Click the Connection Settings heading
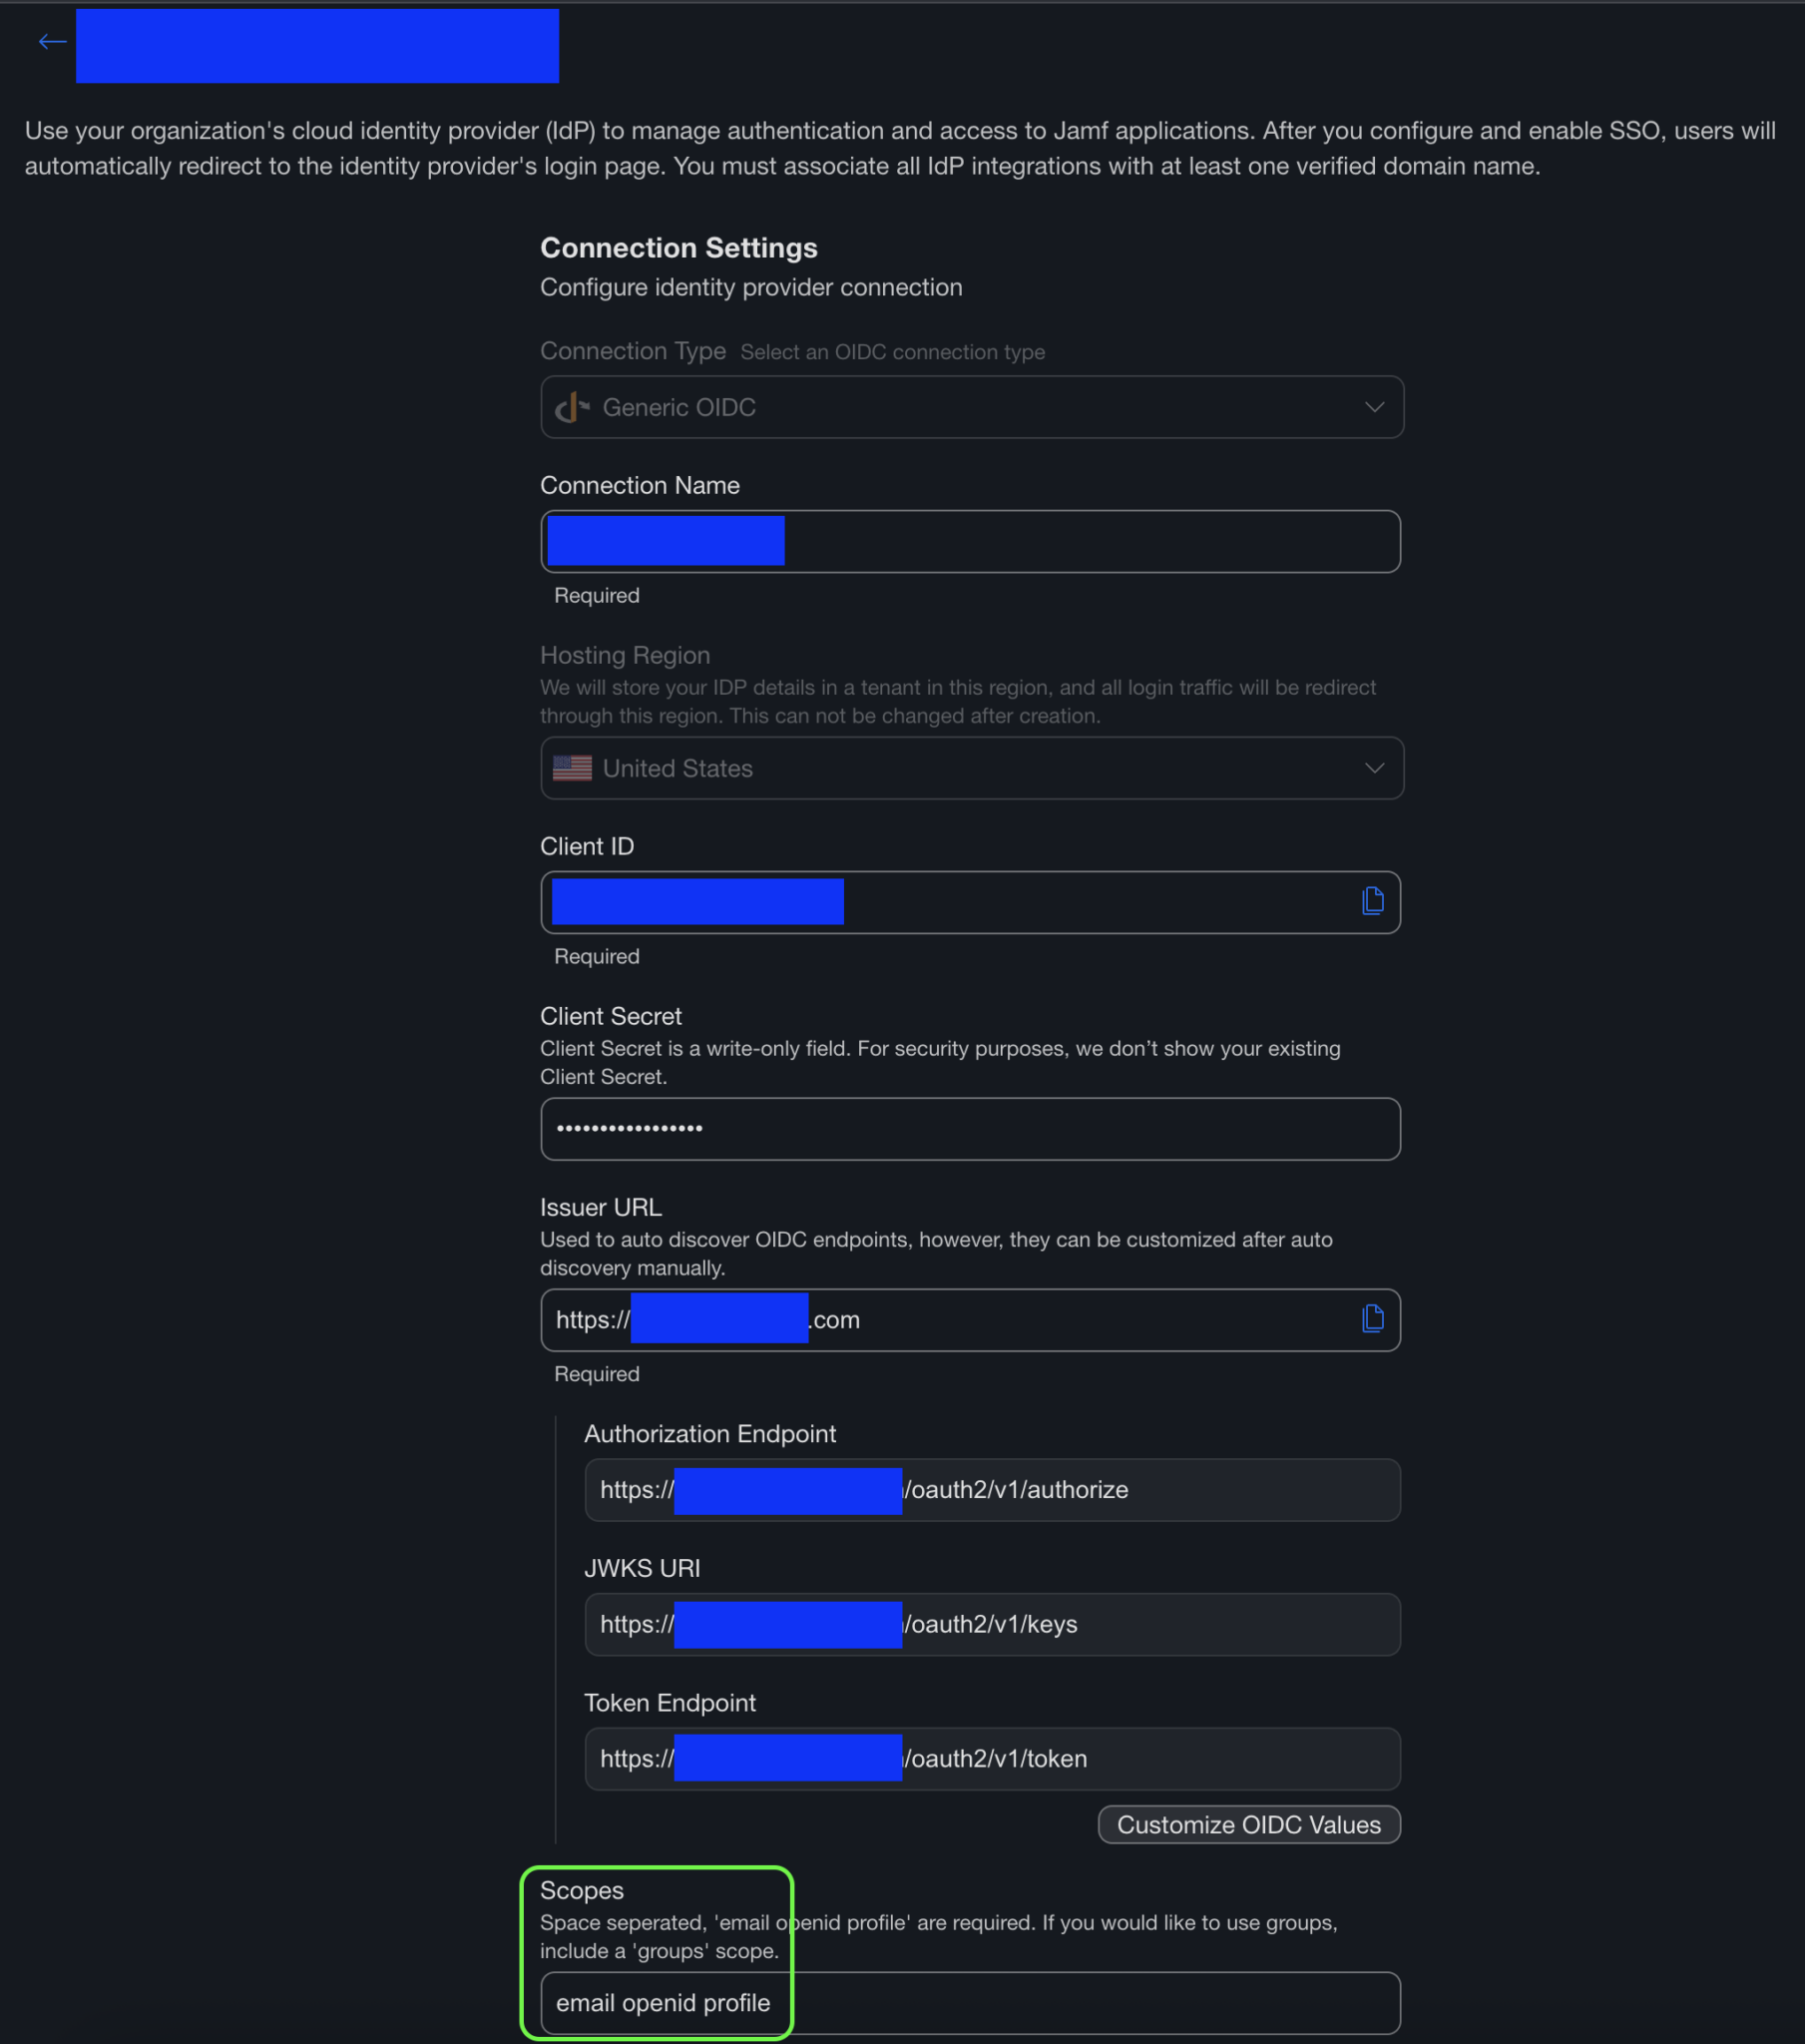 click(678, 248)
